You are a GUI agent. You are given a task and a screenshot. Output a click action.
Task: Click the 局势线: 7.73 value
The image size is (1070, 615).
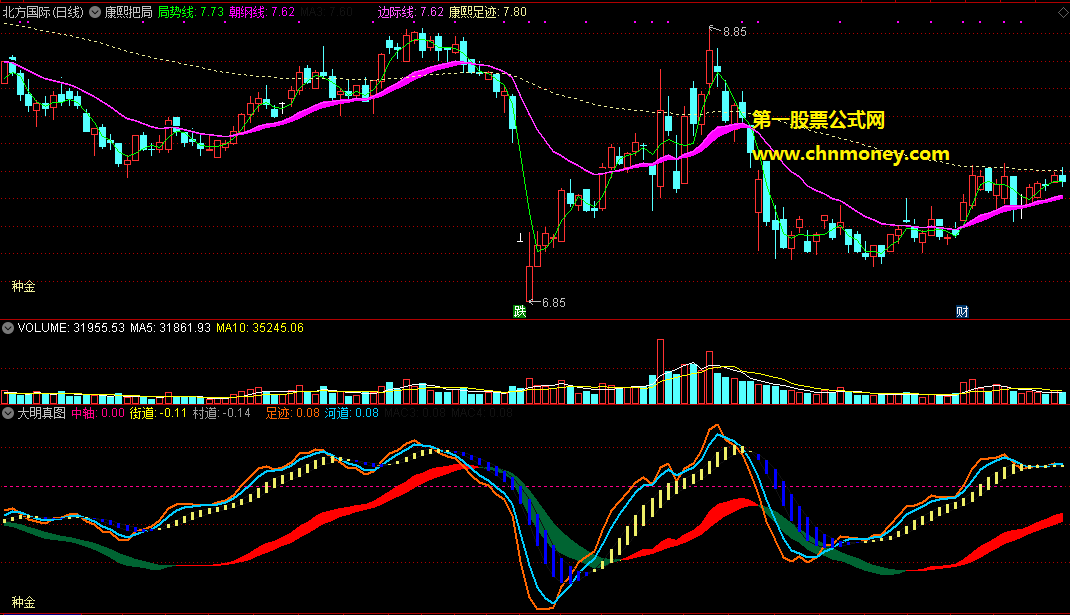190,12
